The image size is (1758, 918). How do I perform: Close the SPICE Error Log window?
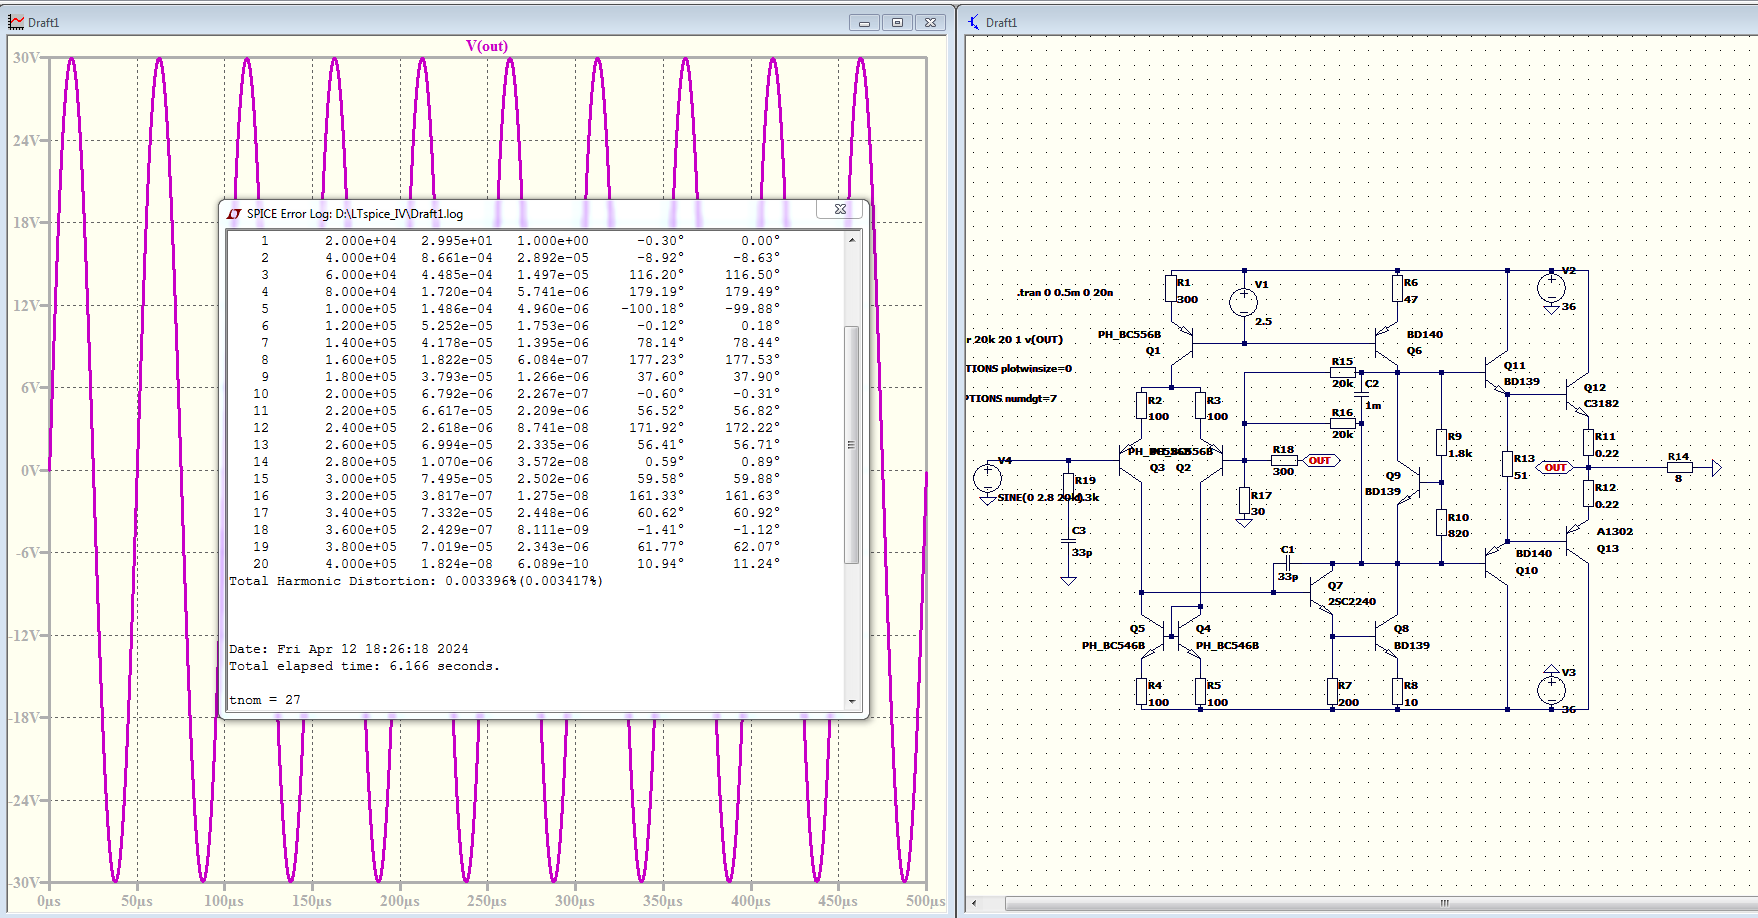[840, 209]
